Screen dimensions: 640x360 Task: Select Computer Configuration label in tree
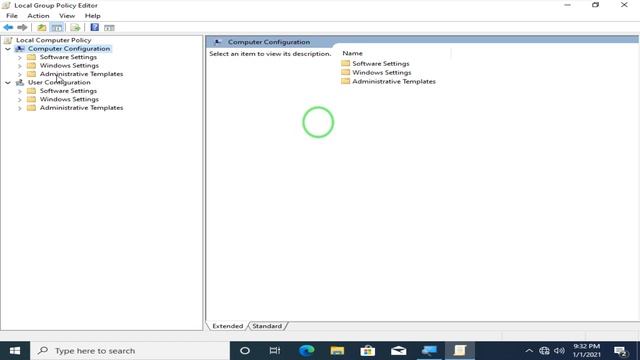click(69, 49)
